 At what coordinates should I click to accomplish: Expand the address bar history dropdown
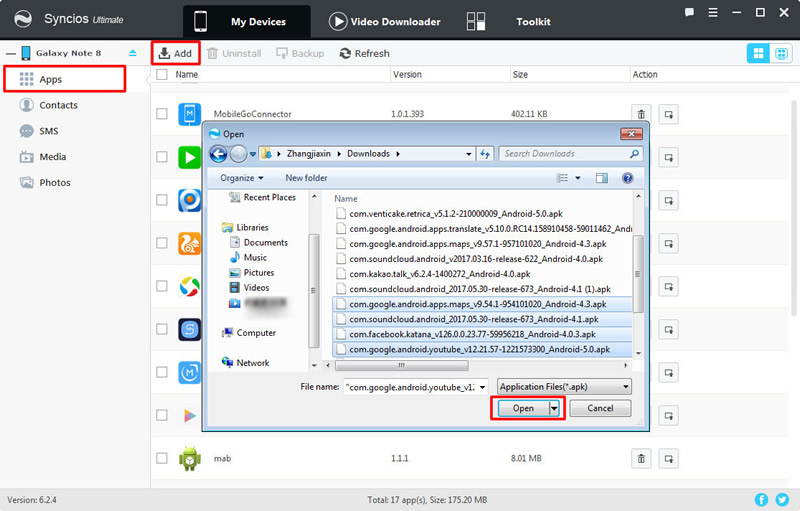pyautogui.click(x=468, y=154)
